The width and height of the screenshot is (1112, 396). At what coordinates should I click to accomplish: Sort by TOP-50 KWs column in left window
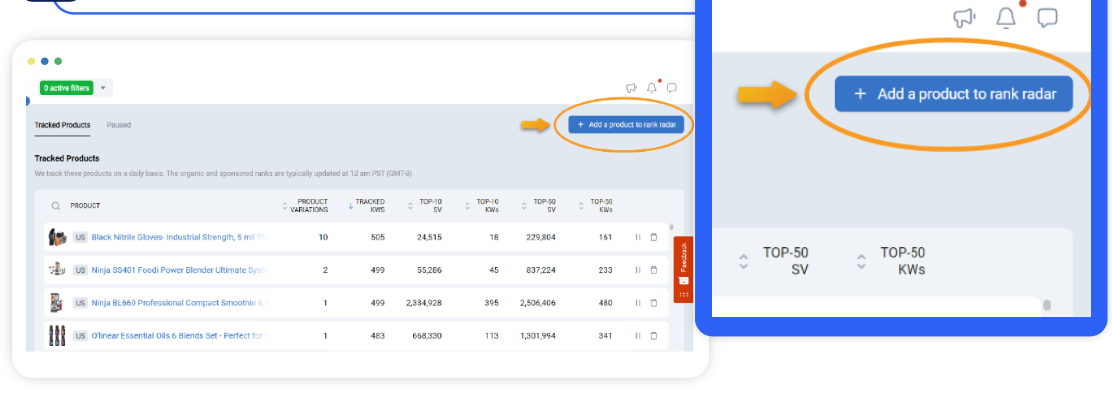(596, 206)
